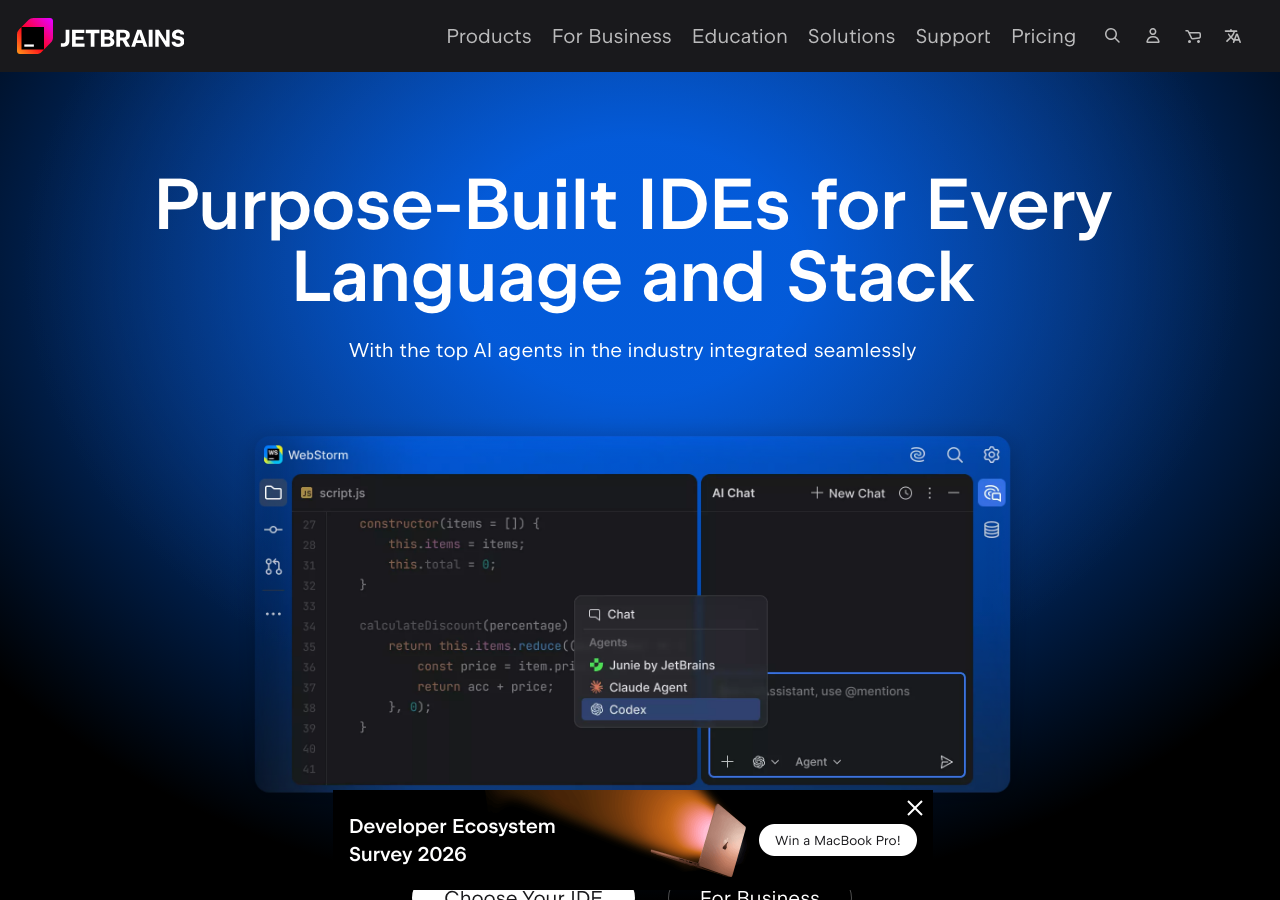The height and width of the screenshot is (900, 1280).
Task: Click the Choose Your IDE button
Action: (x=523, y=895)
